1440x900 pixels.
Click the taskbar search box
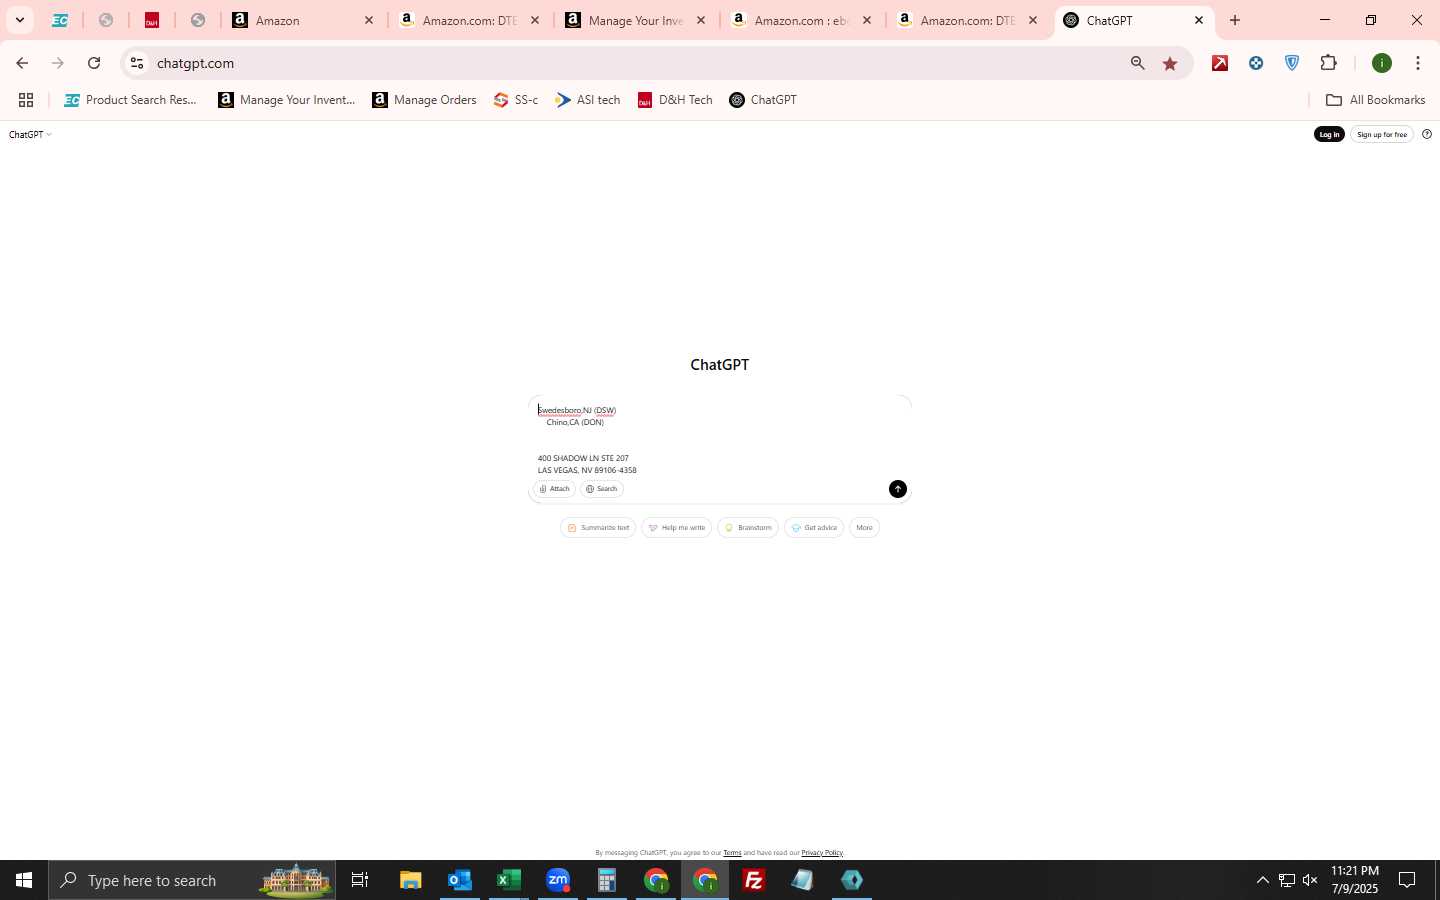pos(192,880)
